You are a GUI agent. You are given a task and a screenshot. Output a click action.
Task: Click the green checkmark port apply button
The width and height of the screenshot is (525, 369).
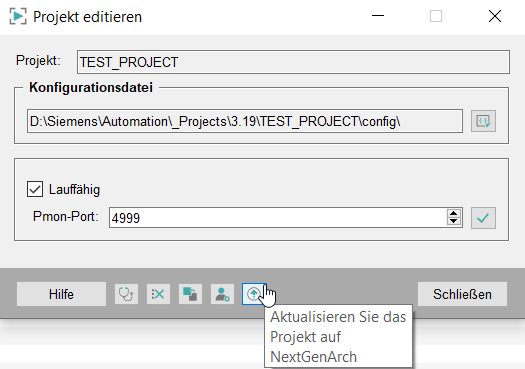pyautogui.click(x=483, y=218)
